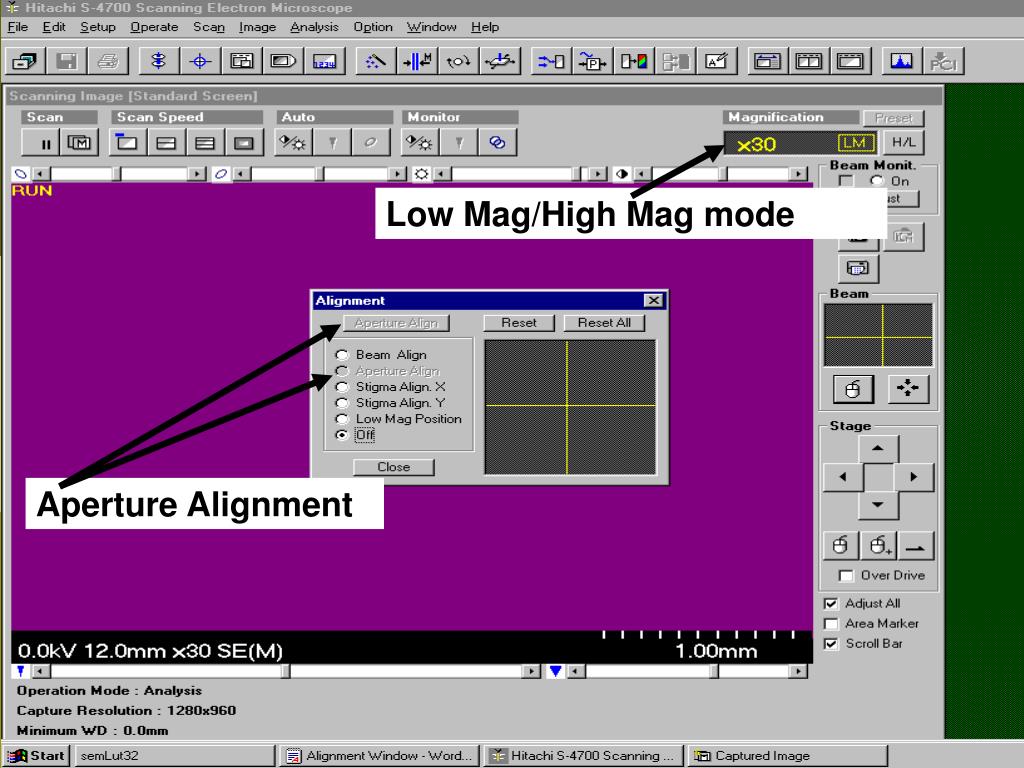
Task: Click the Beam four-arrows center icon
Action: [x=908, y=389]
